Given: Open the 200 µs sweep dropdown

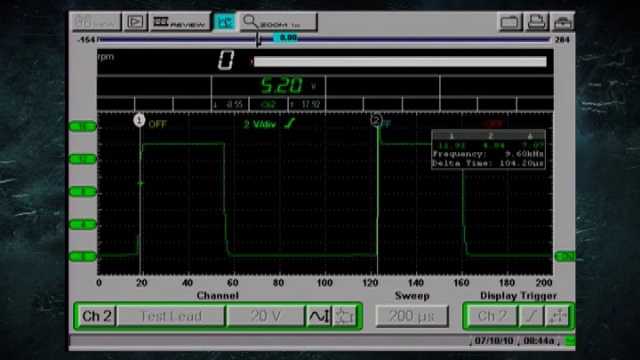Looking at the screenshot, I should pos(412,316).
